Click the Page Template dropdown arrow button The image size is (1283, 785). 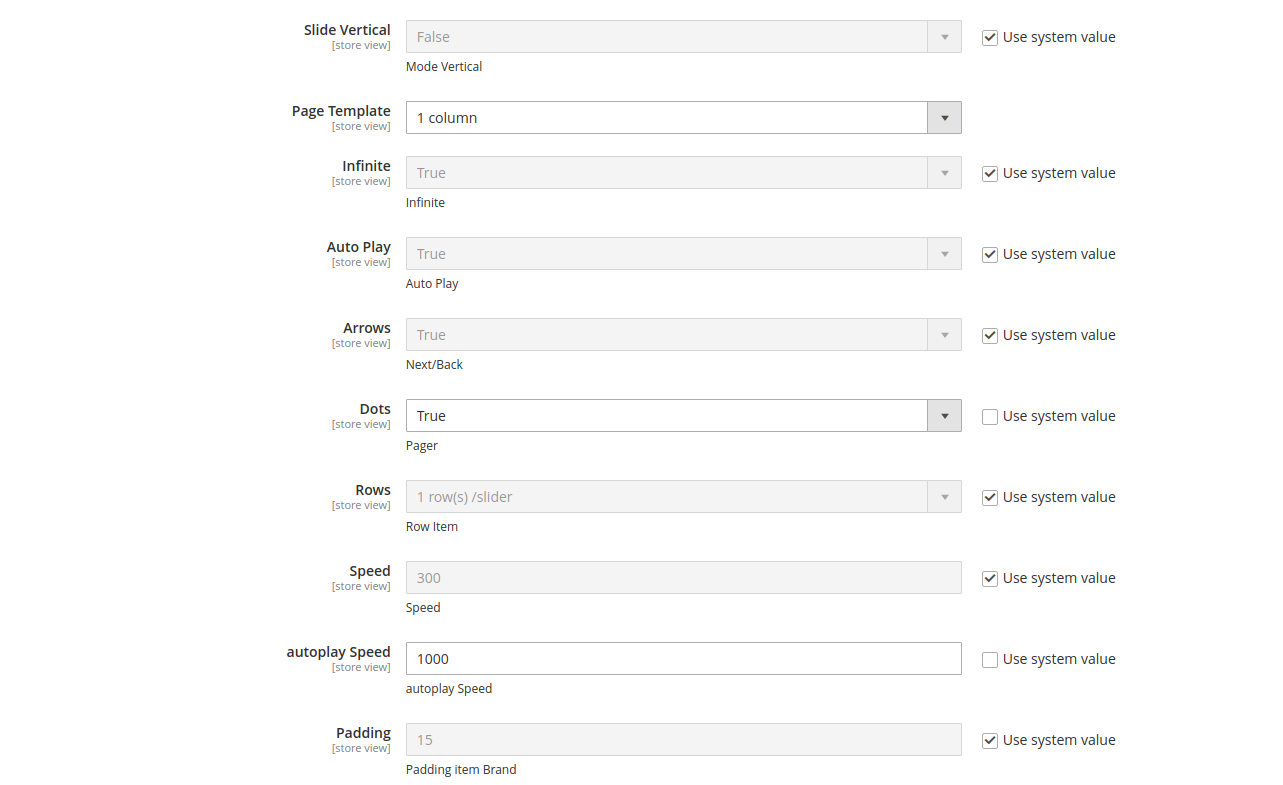click(x=944, y=118)
